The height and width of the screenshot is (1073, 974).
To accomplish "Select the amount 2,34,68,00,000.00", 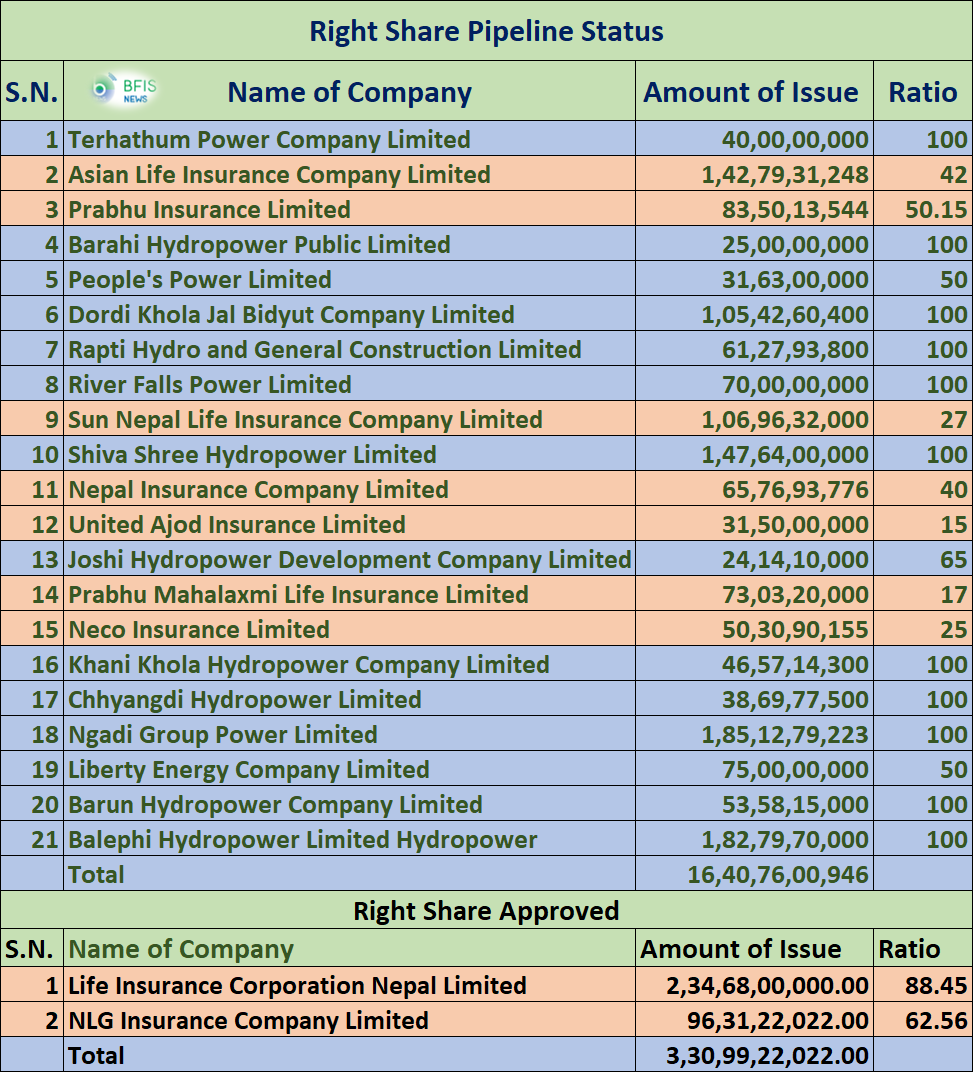I will pyautogui.click(x=767, y=985).
